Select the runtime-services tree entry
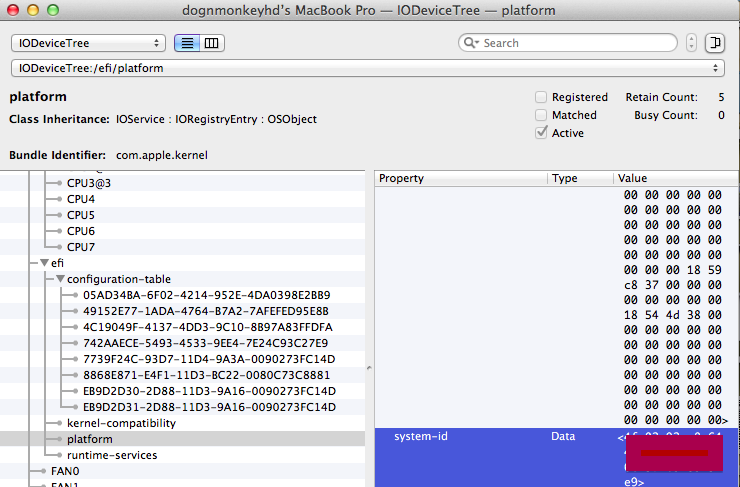Viewport: 740px width, 487px height. (x=112, y=455)
